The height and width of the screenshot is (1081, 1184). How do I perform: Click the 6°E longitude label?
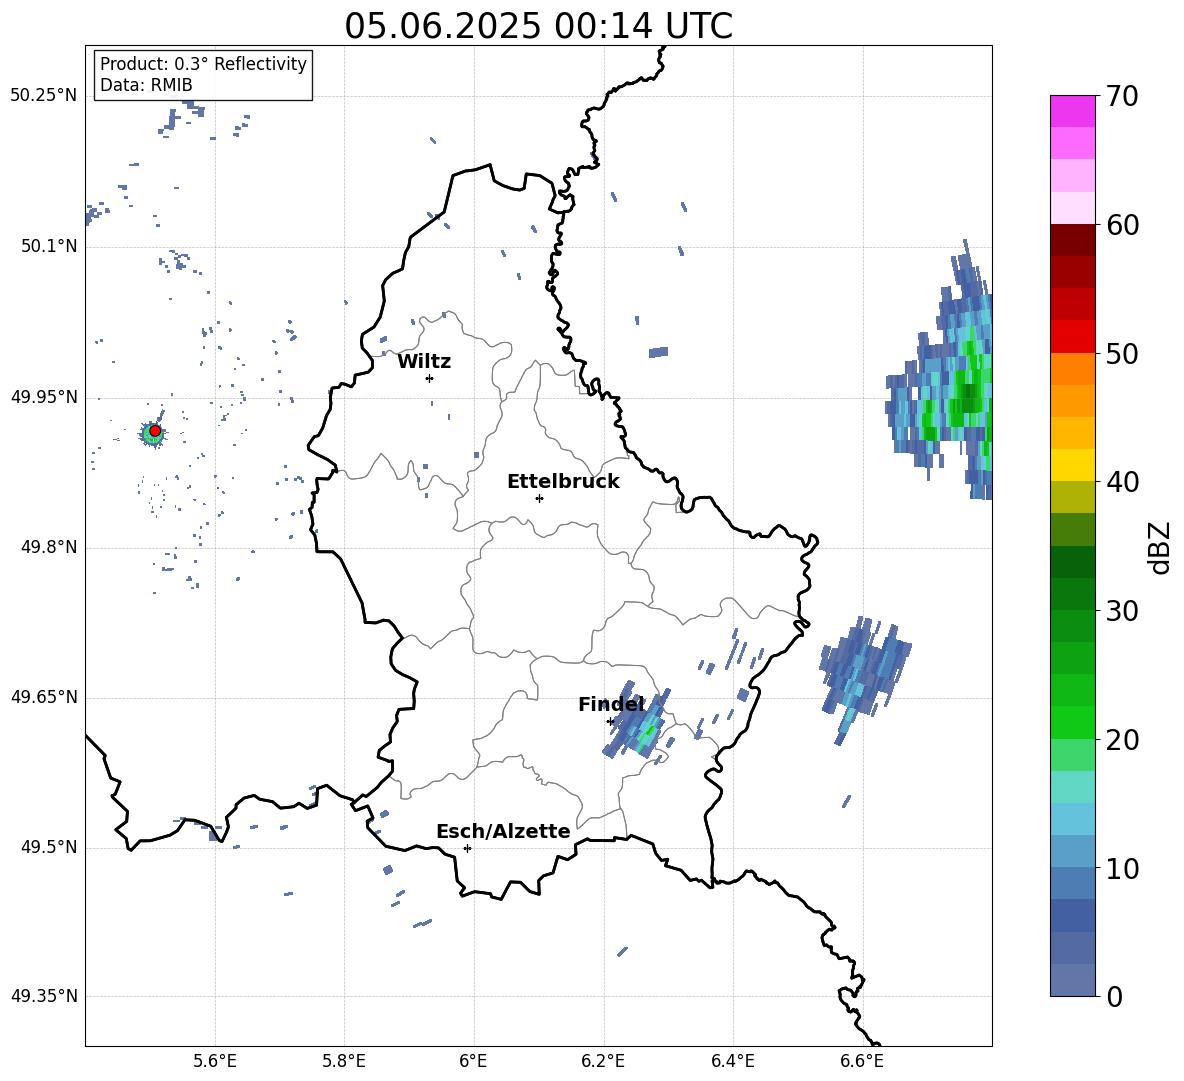tap(473, 1061)
